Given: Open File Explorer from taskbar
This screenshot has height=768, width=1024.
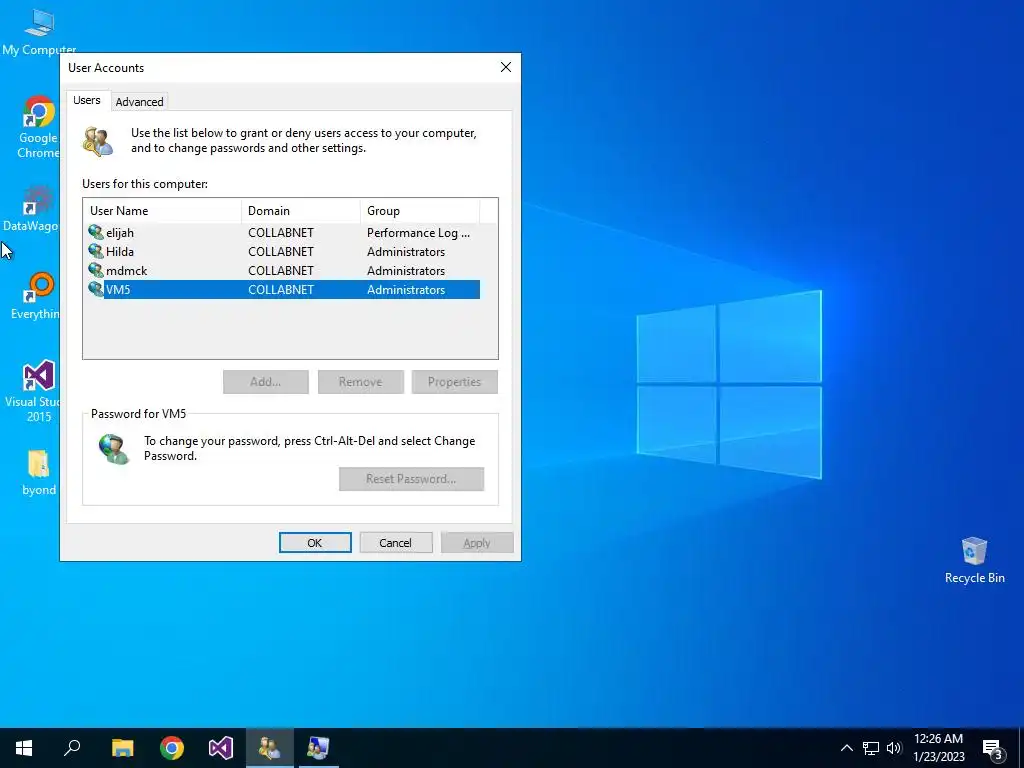Looking at the screenshot, I should point(122,748).
